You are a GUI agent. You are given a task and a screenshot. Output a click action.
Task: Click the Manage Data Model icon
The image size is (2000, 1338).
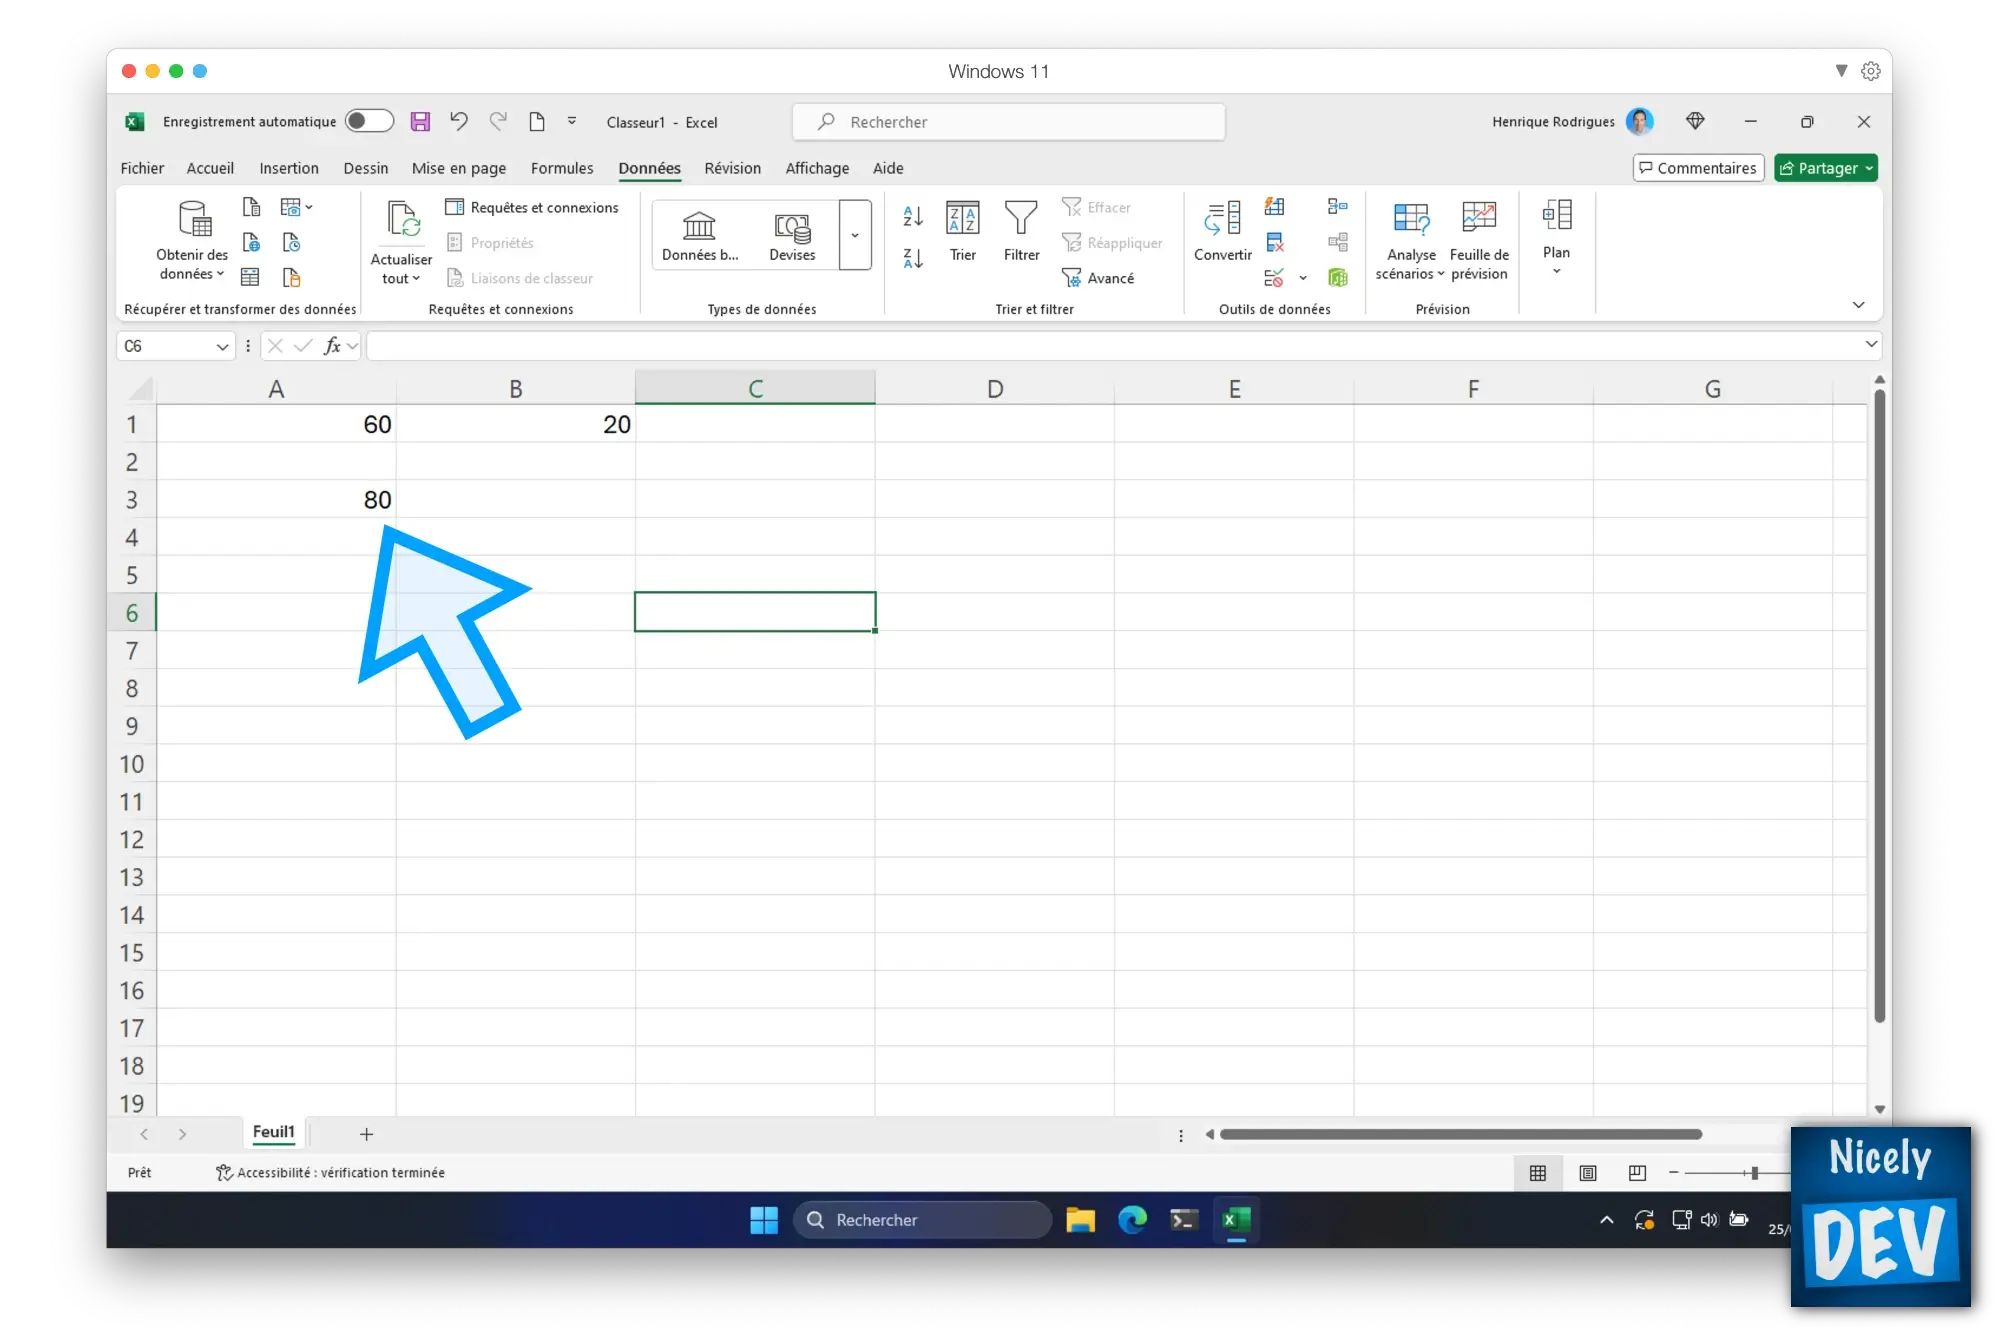pos(1337,277)
